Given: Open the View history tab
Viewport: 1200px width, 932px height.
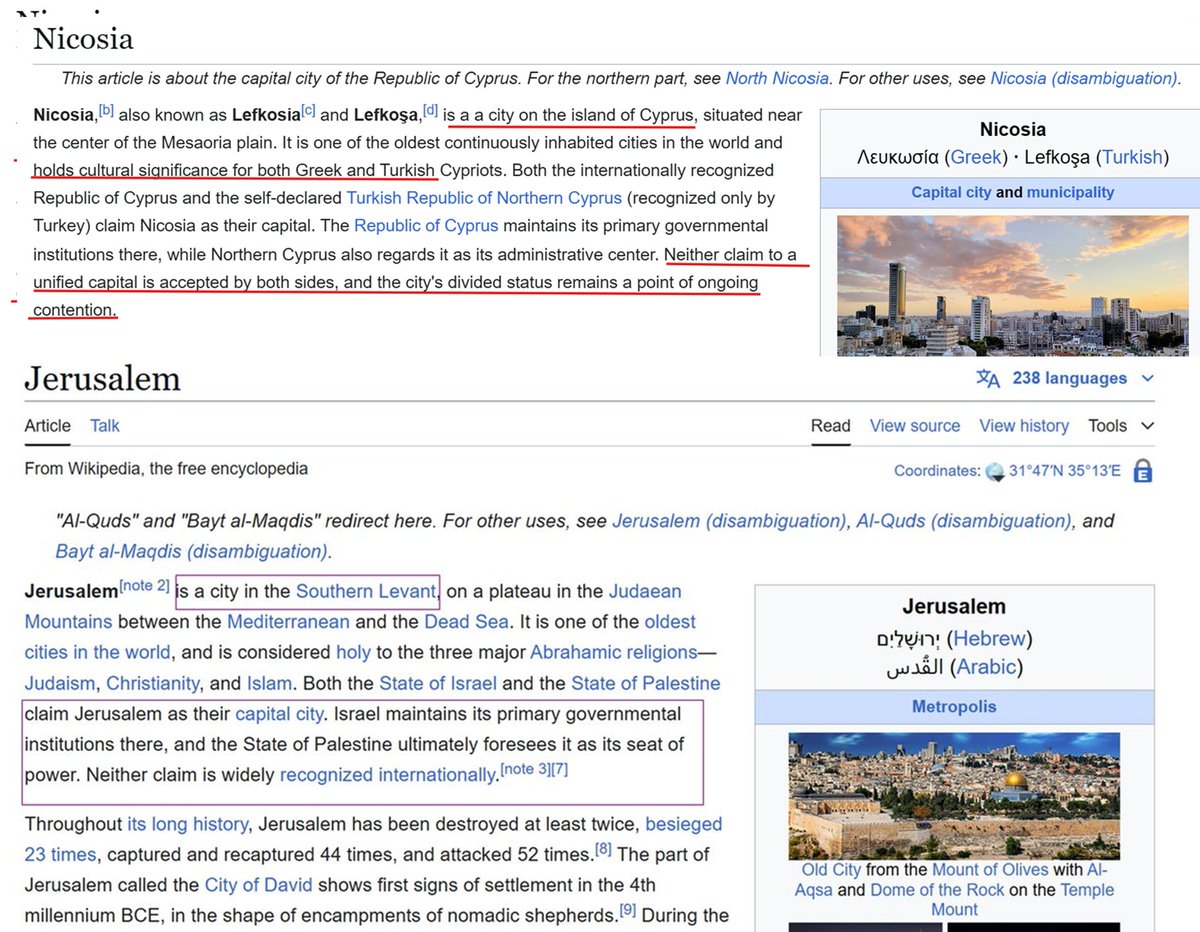Looking at the screenshot, I should (1024, 426).
